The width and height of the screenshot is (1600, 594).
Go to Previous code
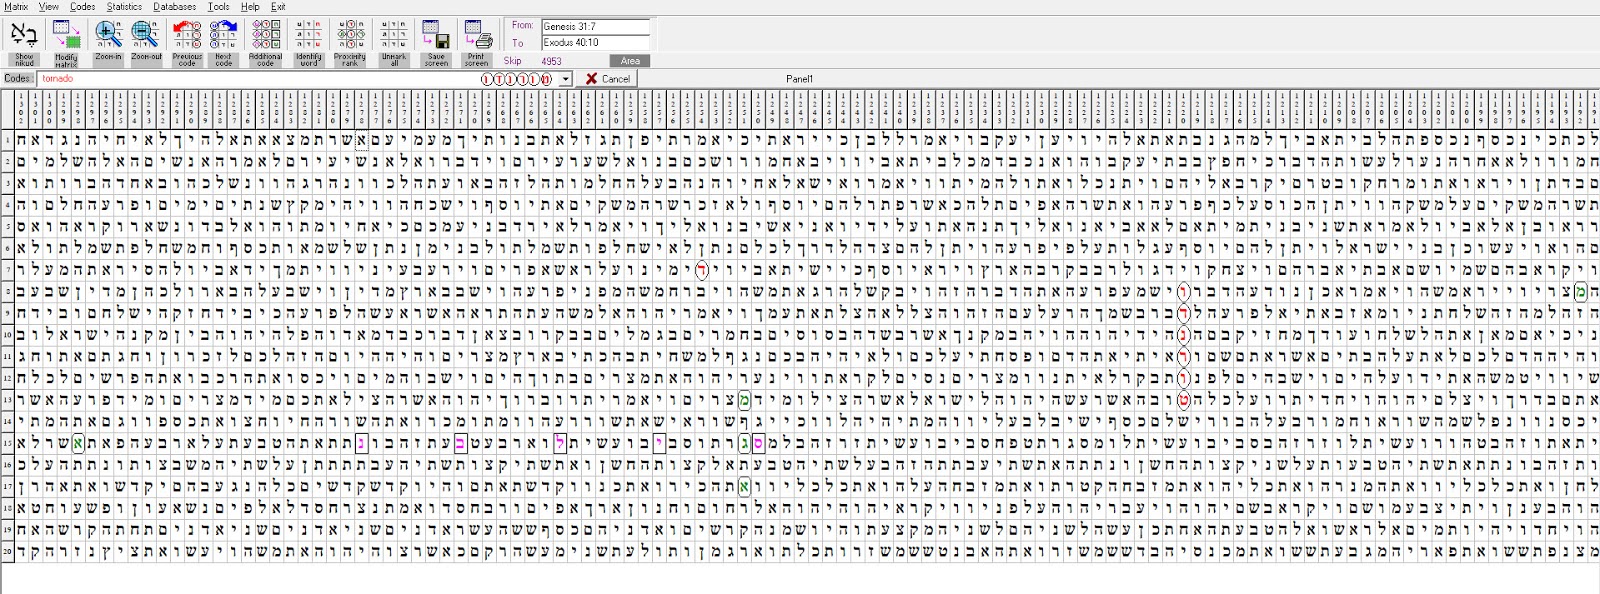tap(187, 43)
